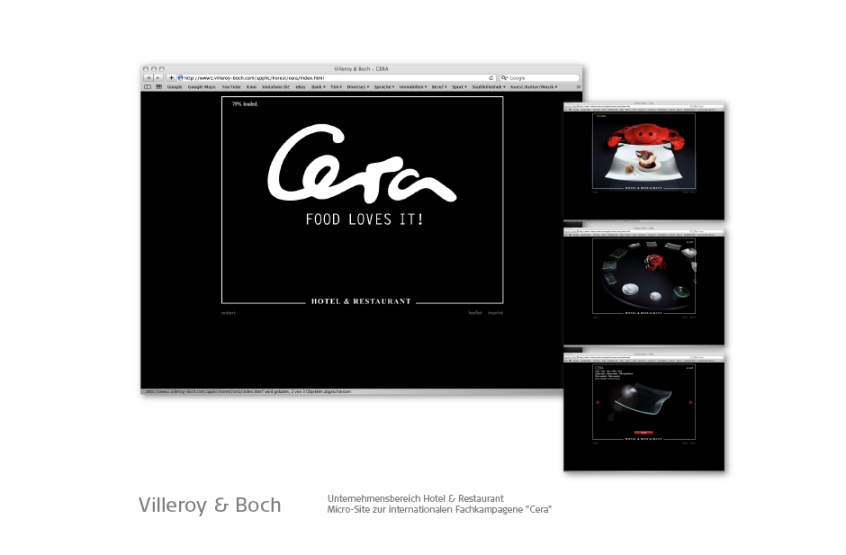Click the Safari back arrow button
This screenshot has height=555, width=846.
click(147, 77)
